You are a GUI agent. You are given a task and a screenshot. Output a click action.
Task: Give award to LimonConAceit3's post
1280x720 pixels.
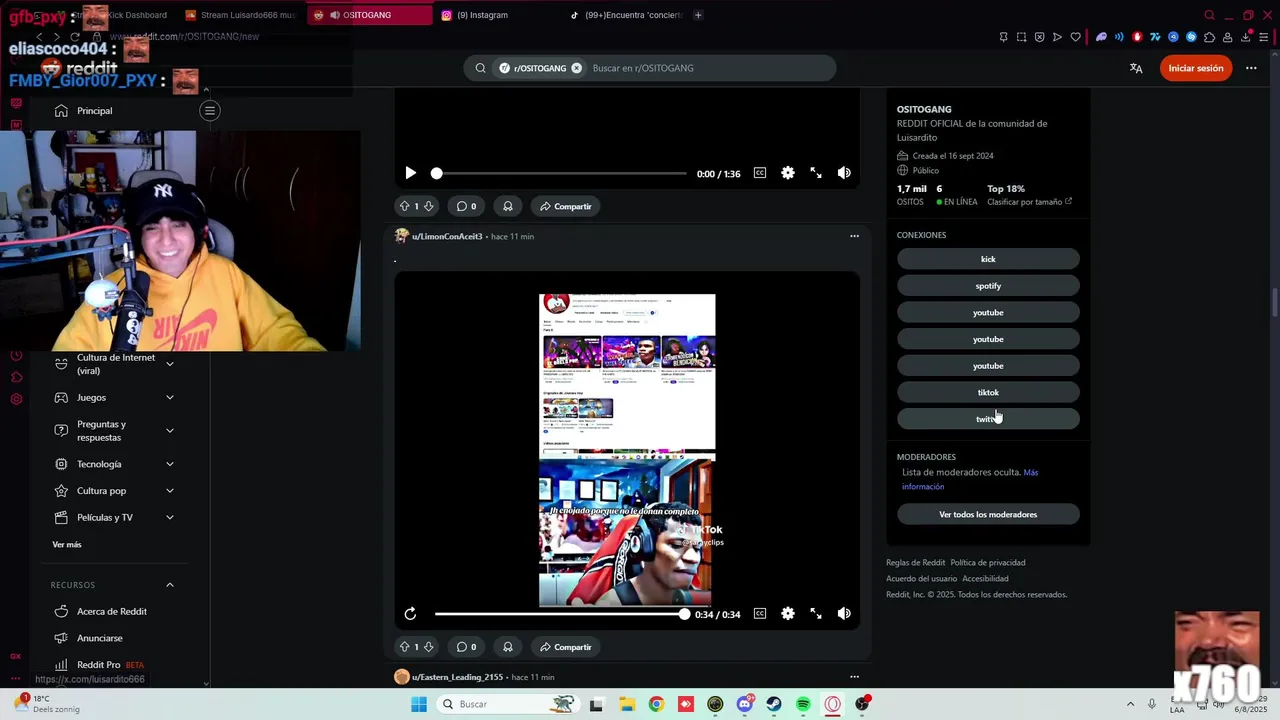coord(508,647)
